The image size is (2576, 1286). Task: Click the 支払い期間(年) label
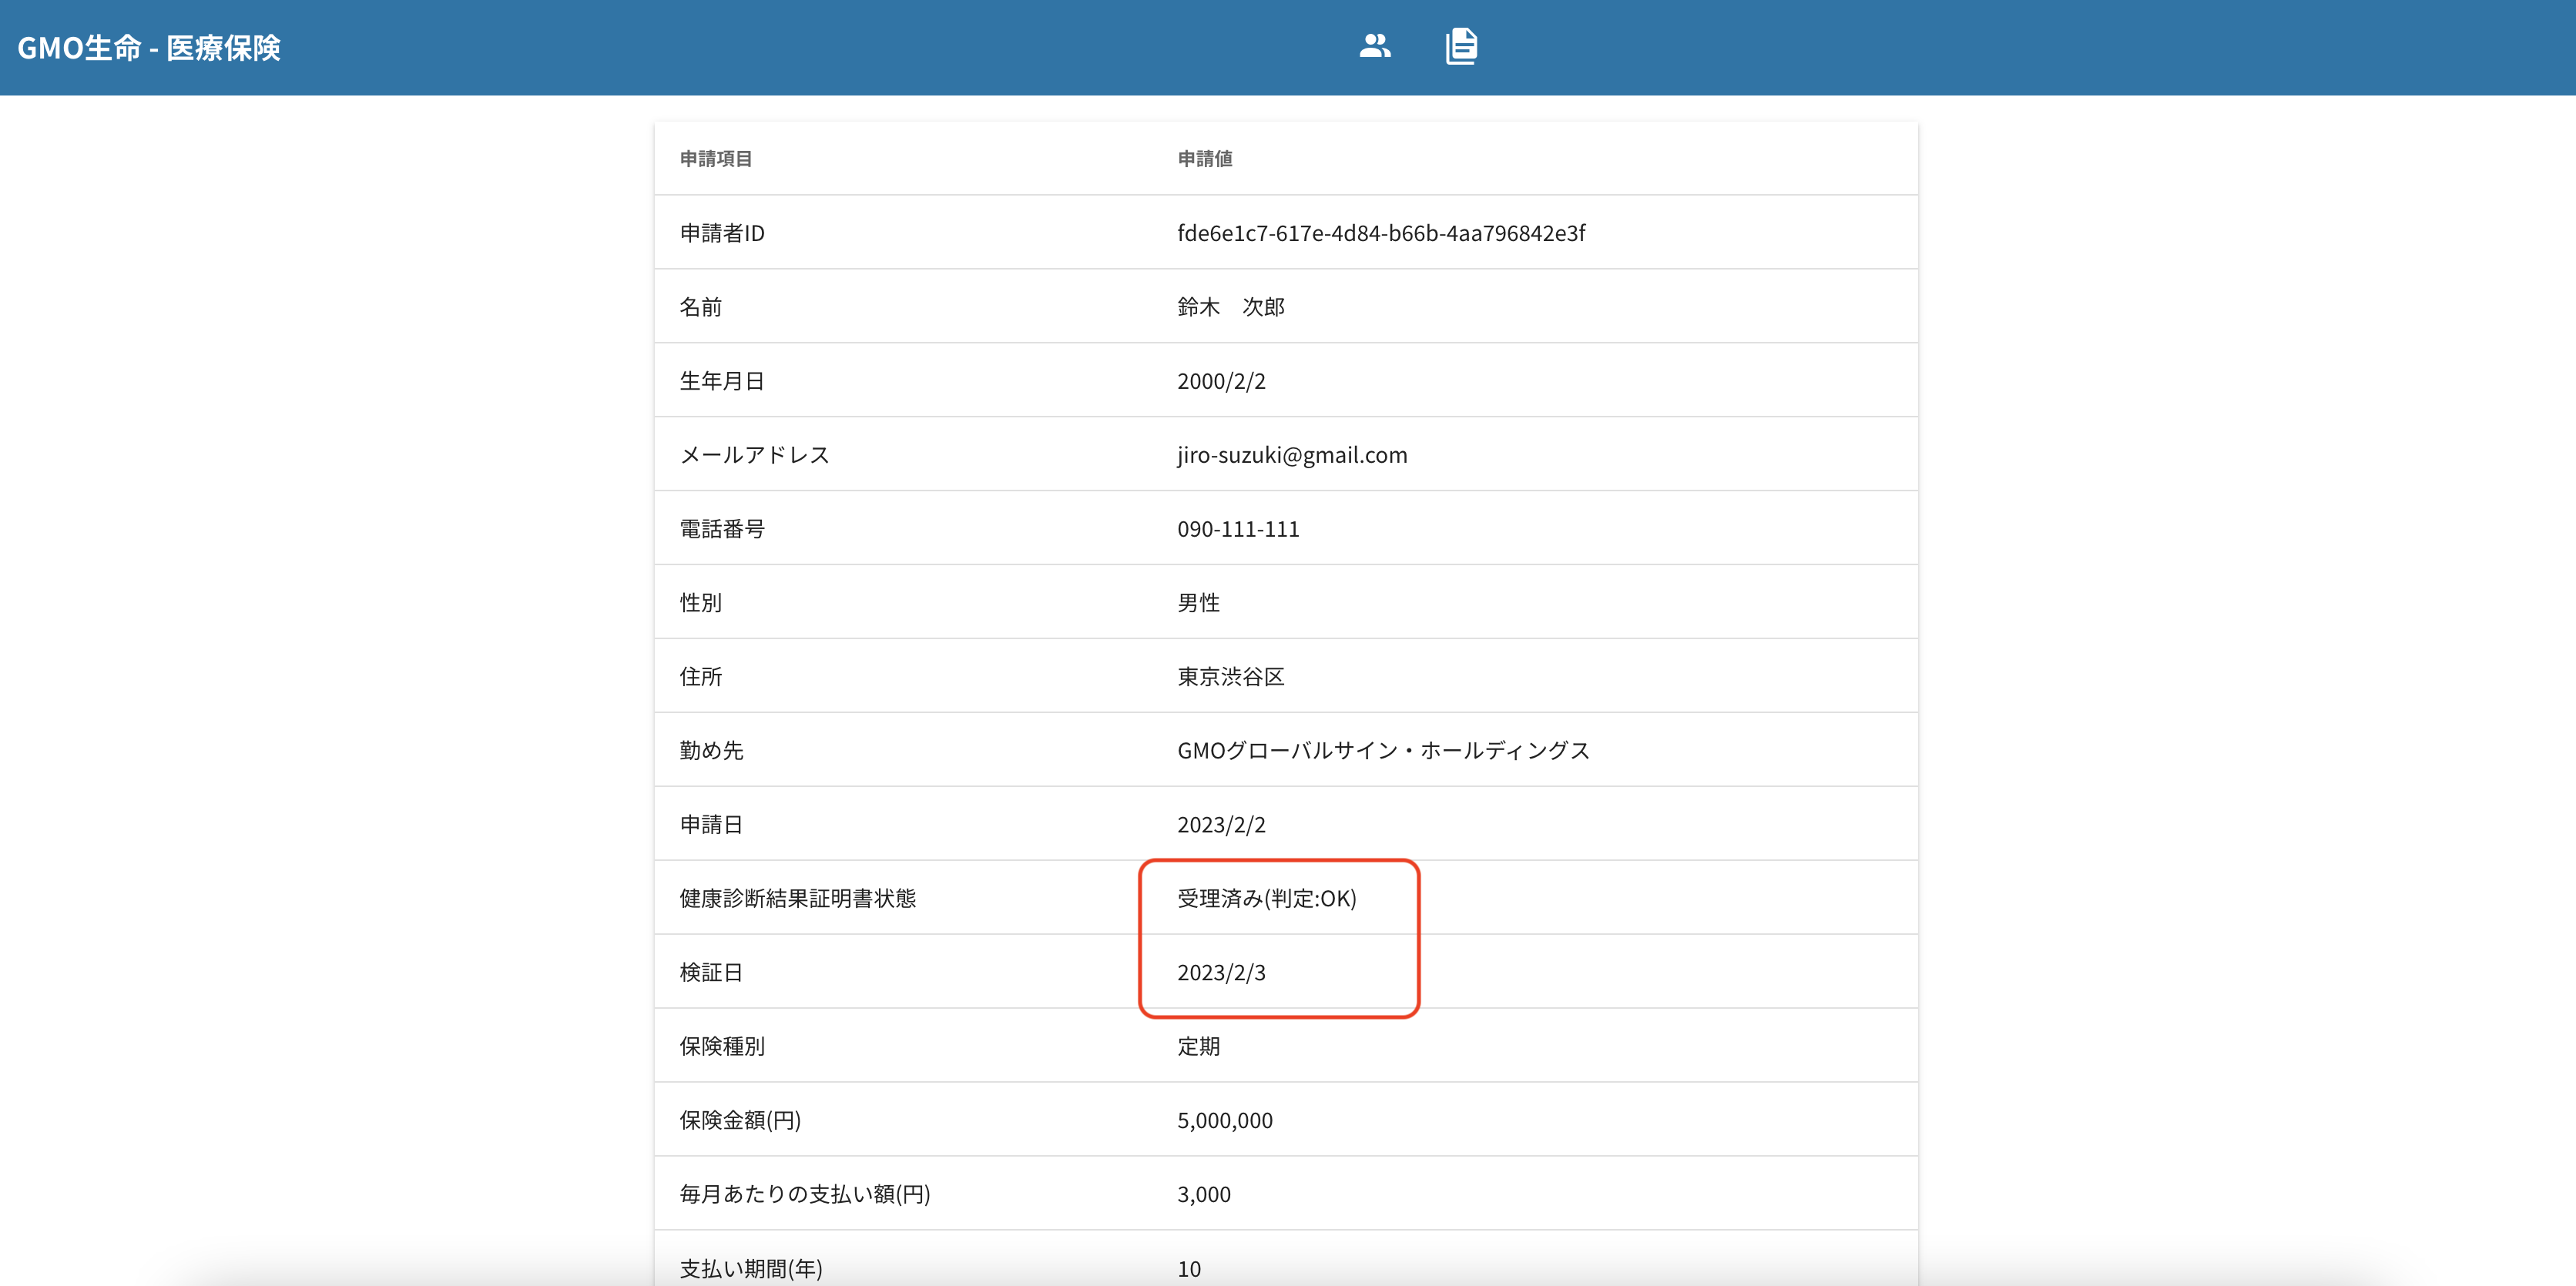(751, 1268)
